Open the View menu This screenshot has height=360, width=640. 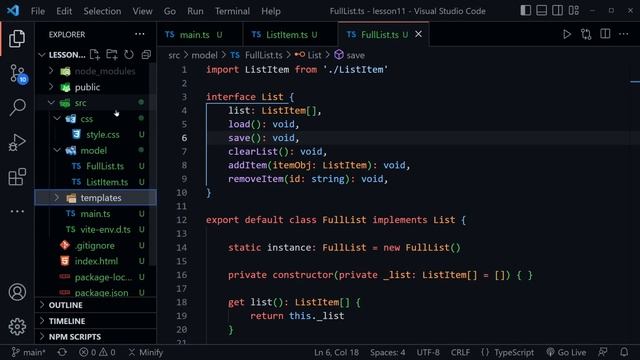tap(142, 11)
